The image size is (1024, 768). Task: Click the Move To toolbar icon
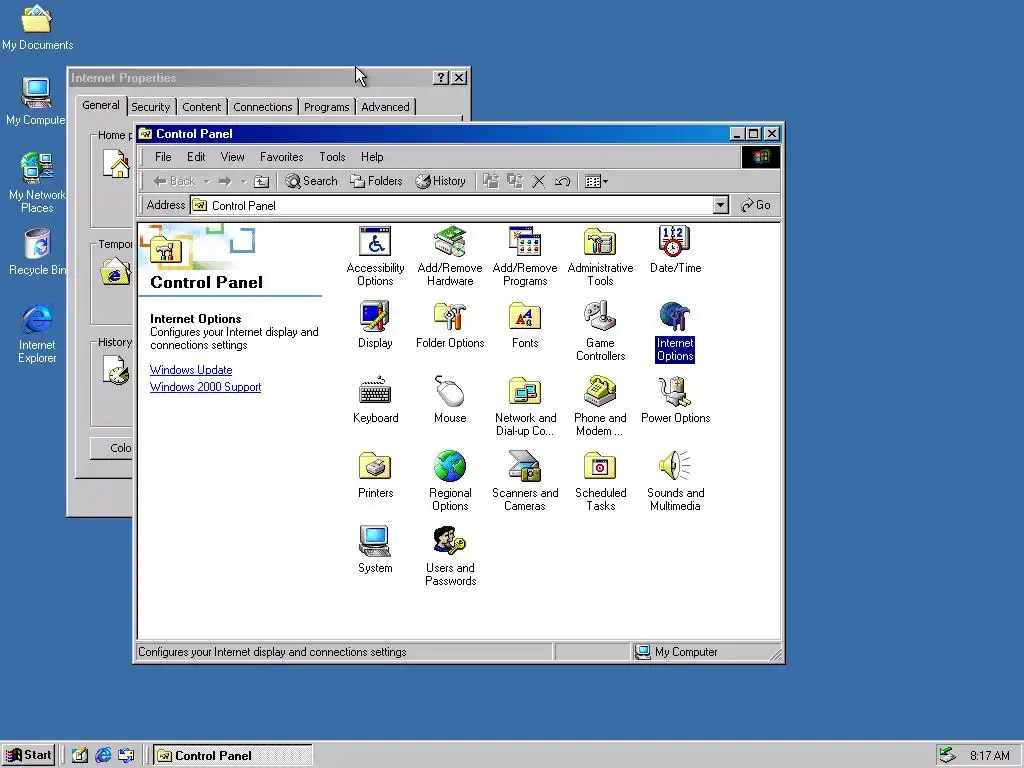click(490, 181)
